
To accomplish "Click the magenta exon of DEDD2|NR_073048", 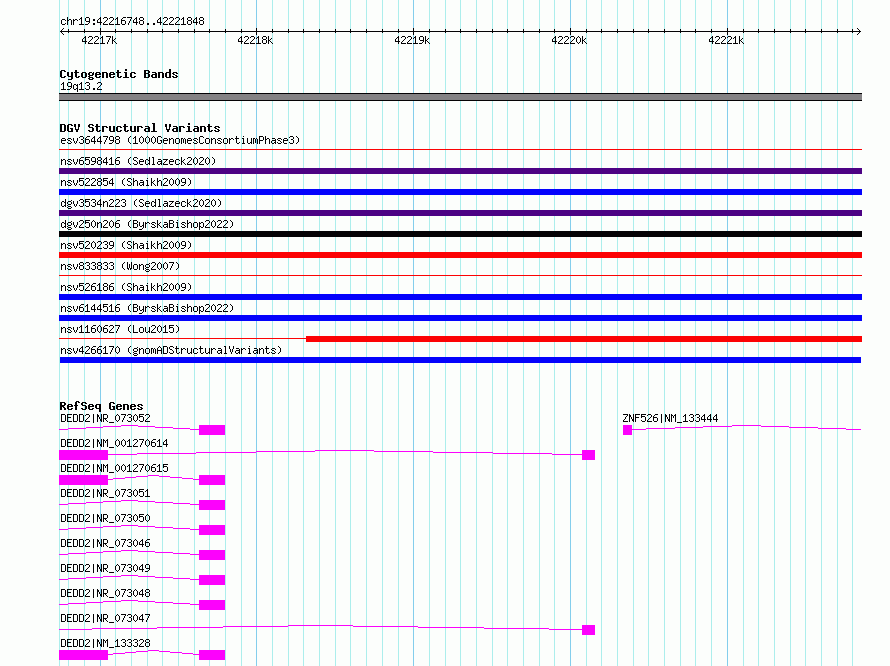I will (212, 605).
